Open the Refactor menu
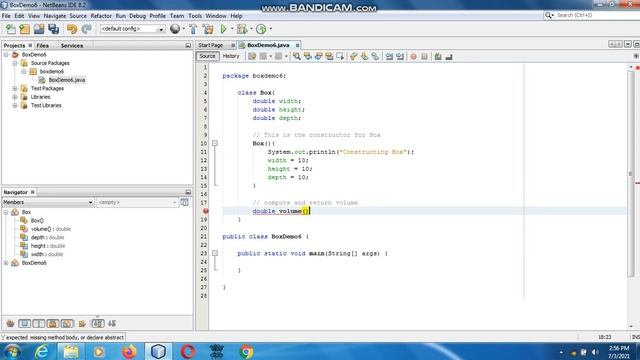The height and width of the screenshot is (360, 640). coord(101,16)
